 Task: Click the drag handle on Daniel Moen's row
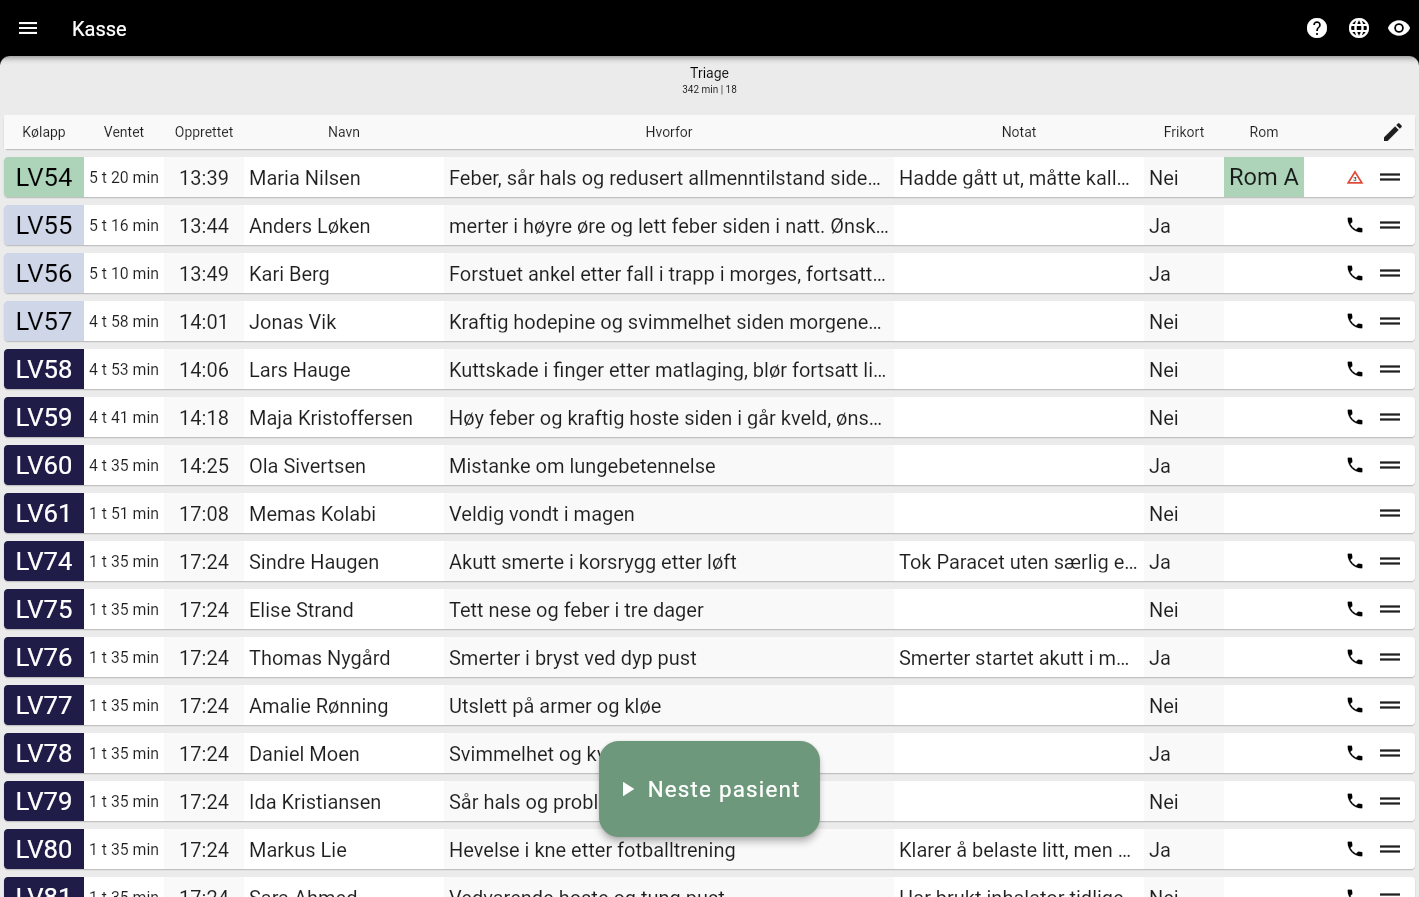pos(1390,753)
